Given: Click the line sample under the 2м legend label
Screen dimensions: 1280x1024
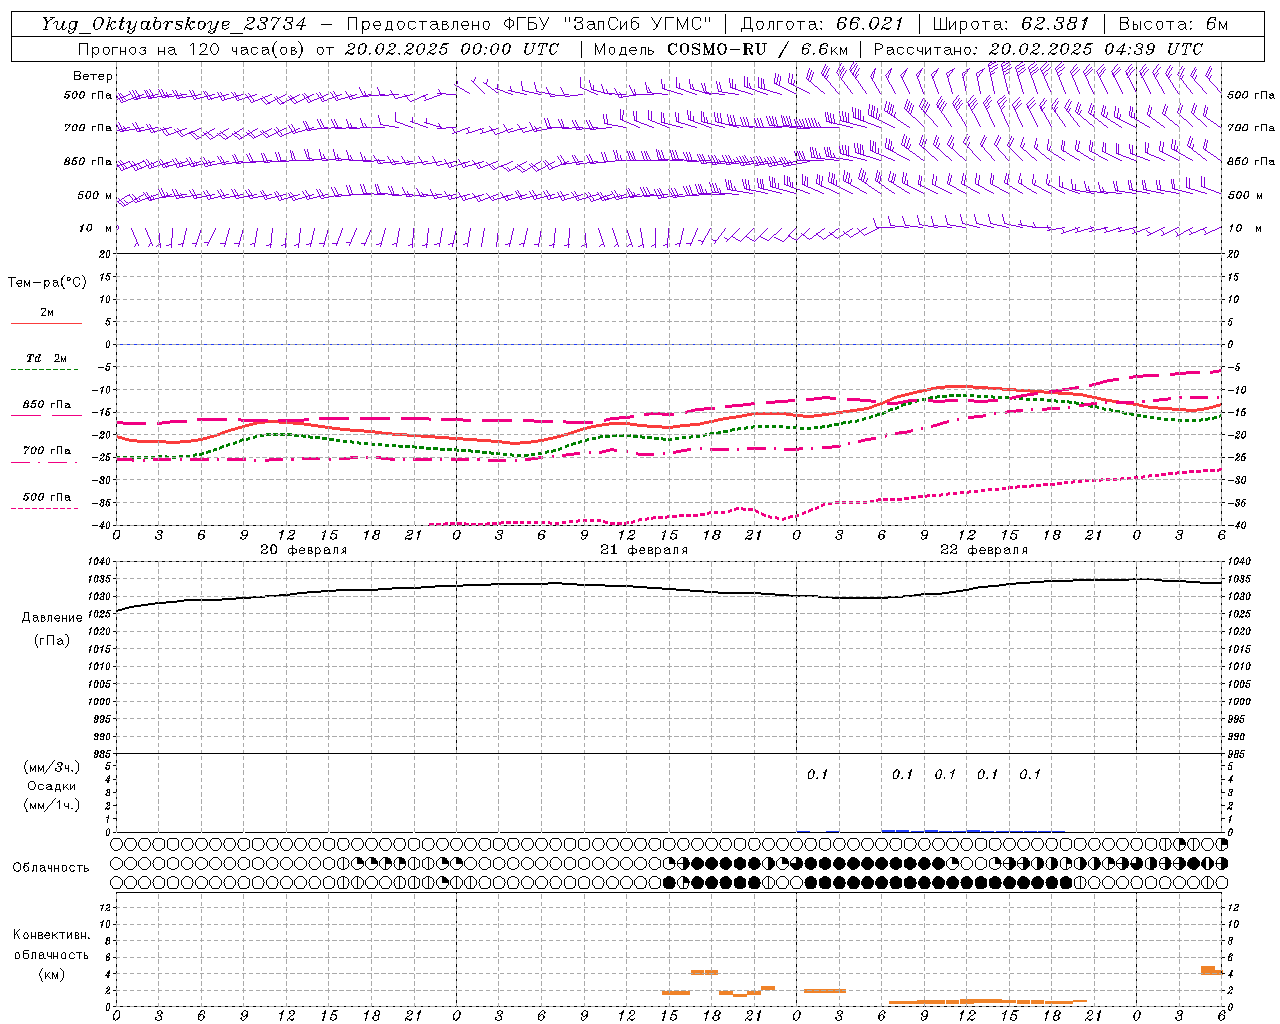Looking at the screenshot, I should [46, 324].
